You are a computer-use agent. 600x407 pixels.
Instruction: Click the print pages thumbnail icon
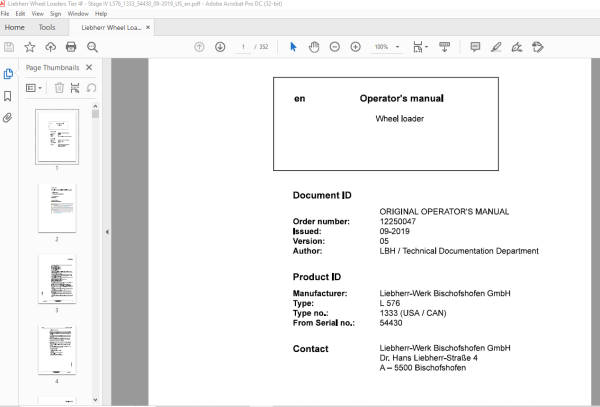75,88
